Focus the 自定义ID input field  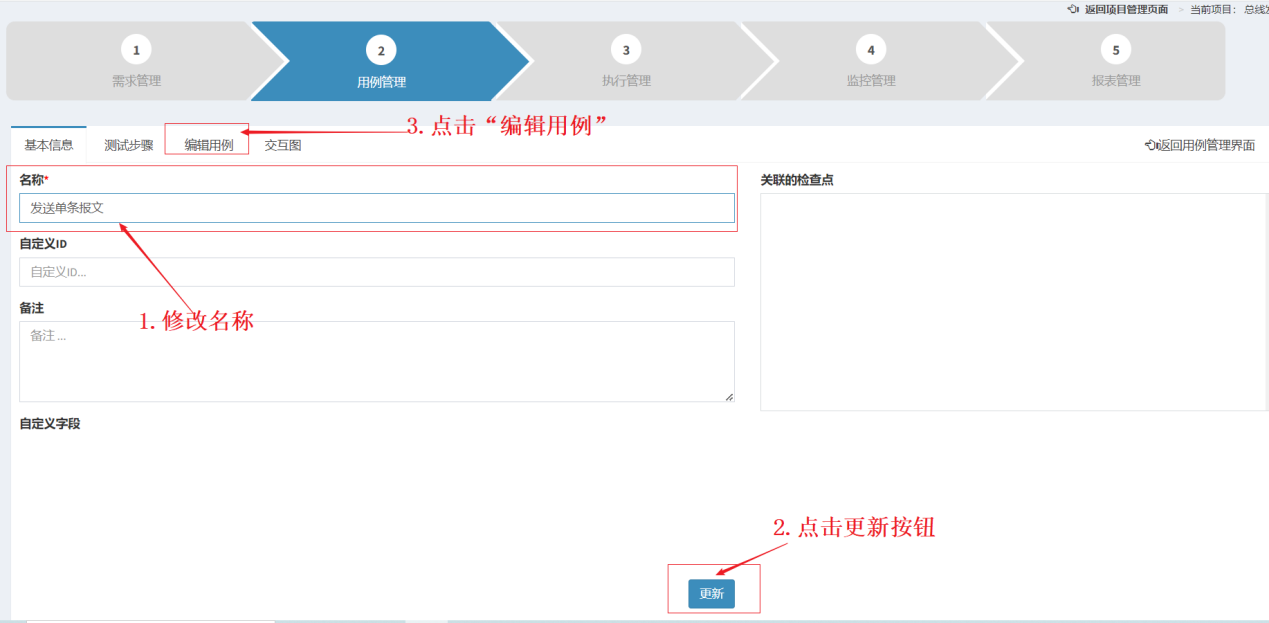(x=377, y=272)
